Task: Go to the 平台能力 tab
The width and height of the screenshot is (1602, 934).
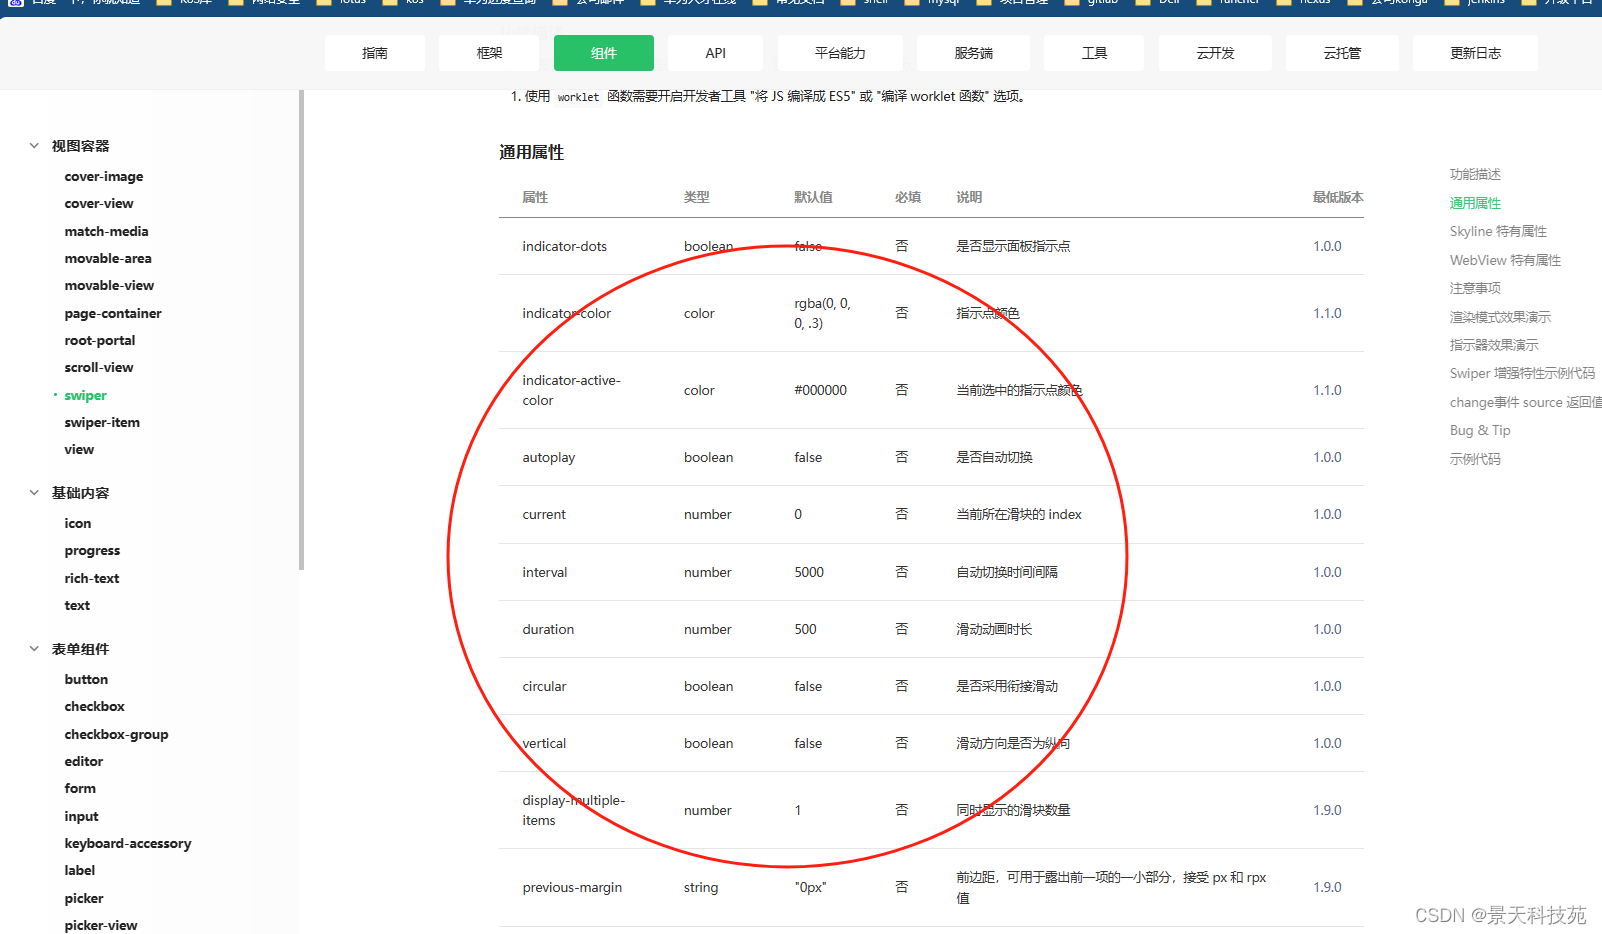Action: 840,53
